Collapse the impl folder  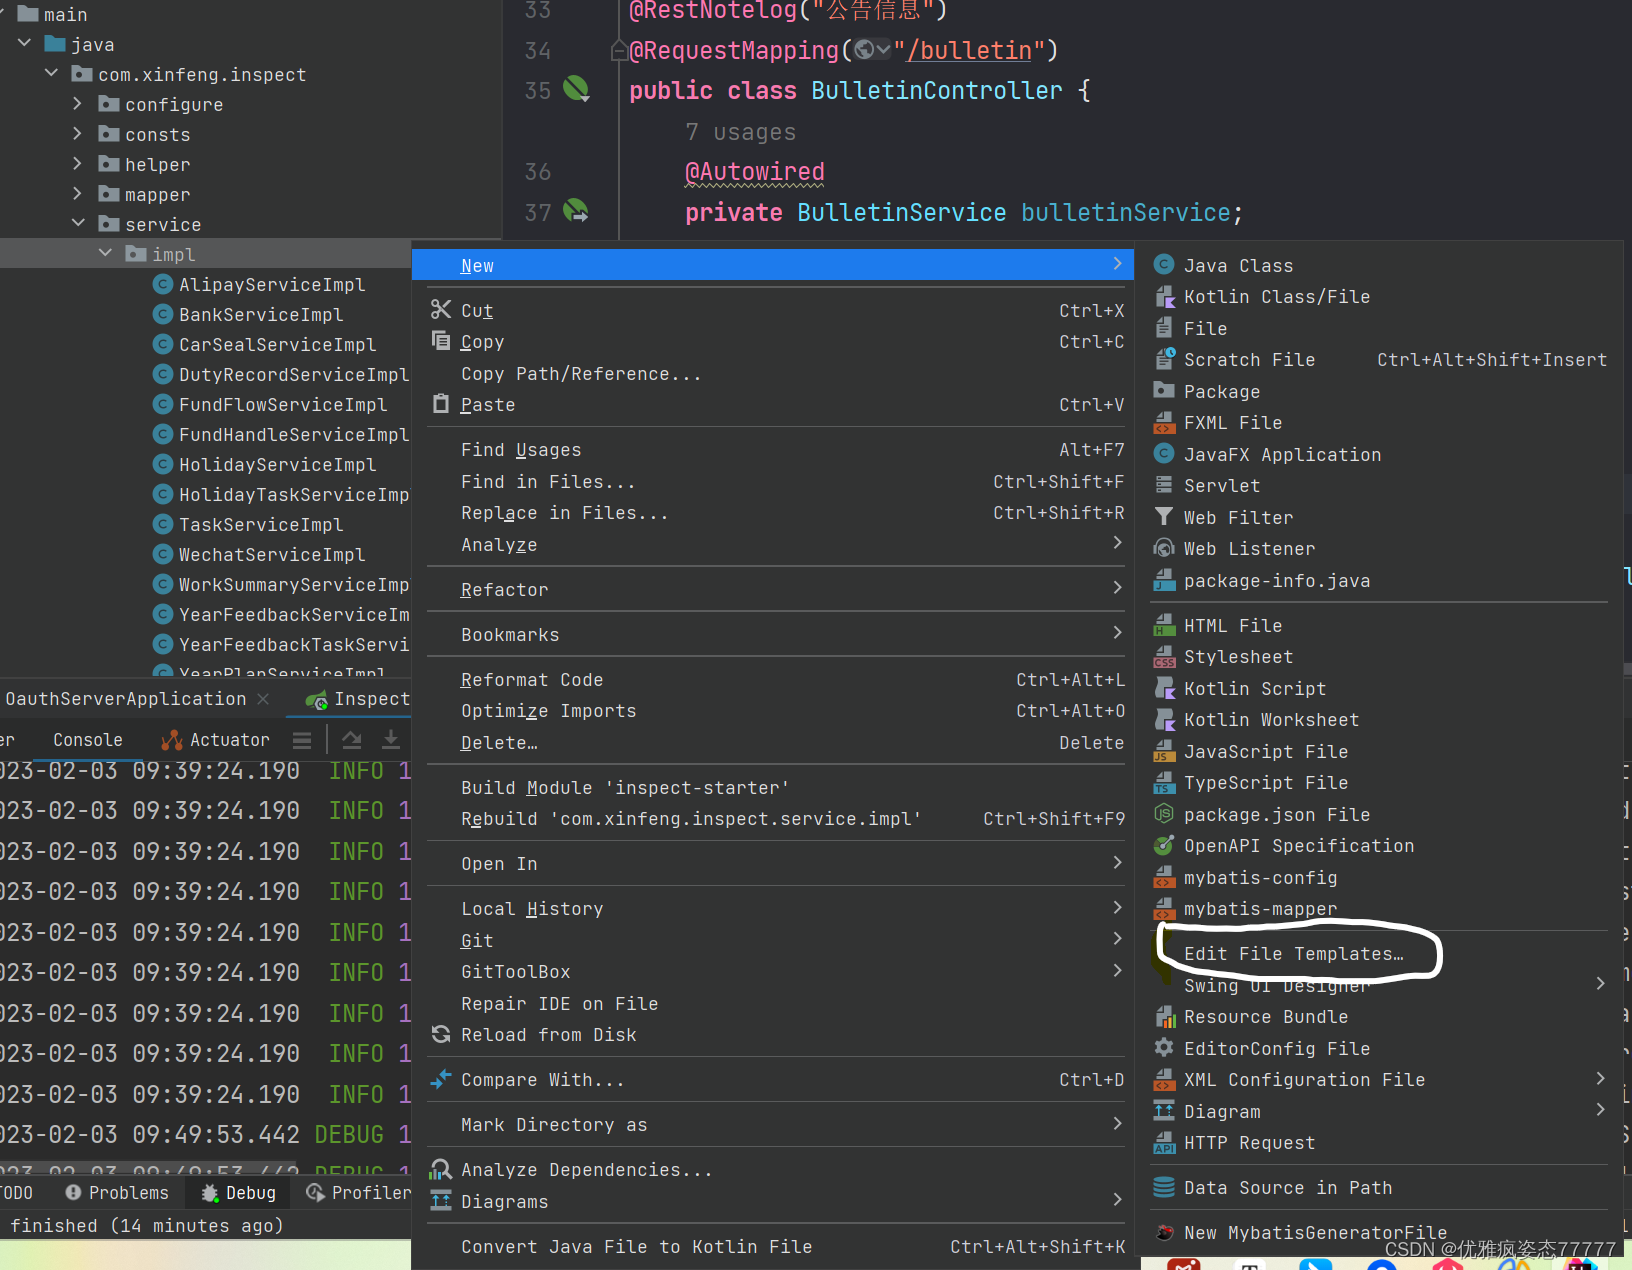pos(105,254)
